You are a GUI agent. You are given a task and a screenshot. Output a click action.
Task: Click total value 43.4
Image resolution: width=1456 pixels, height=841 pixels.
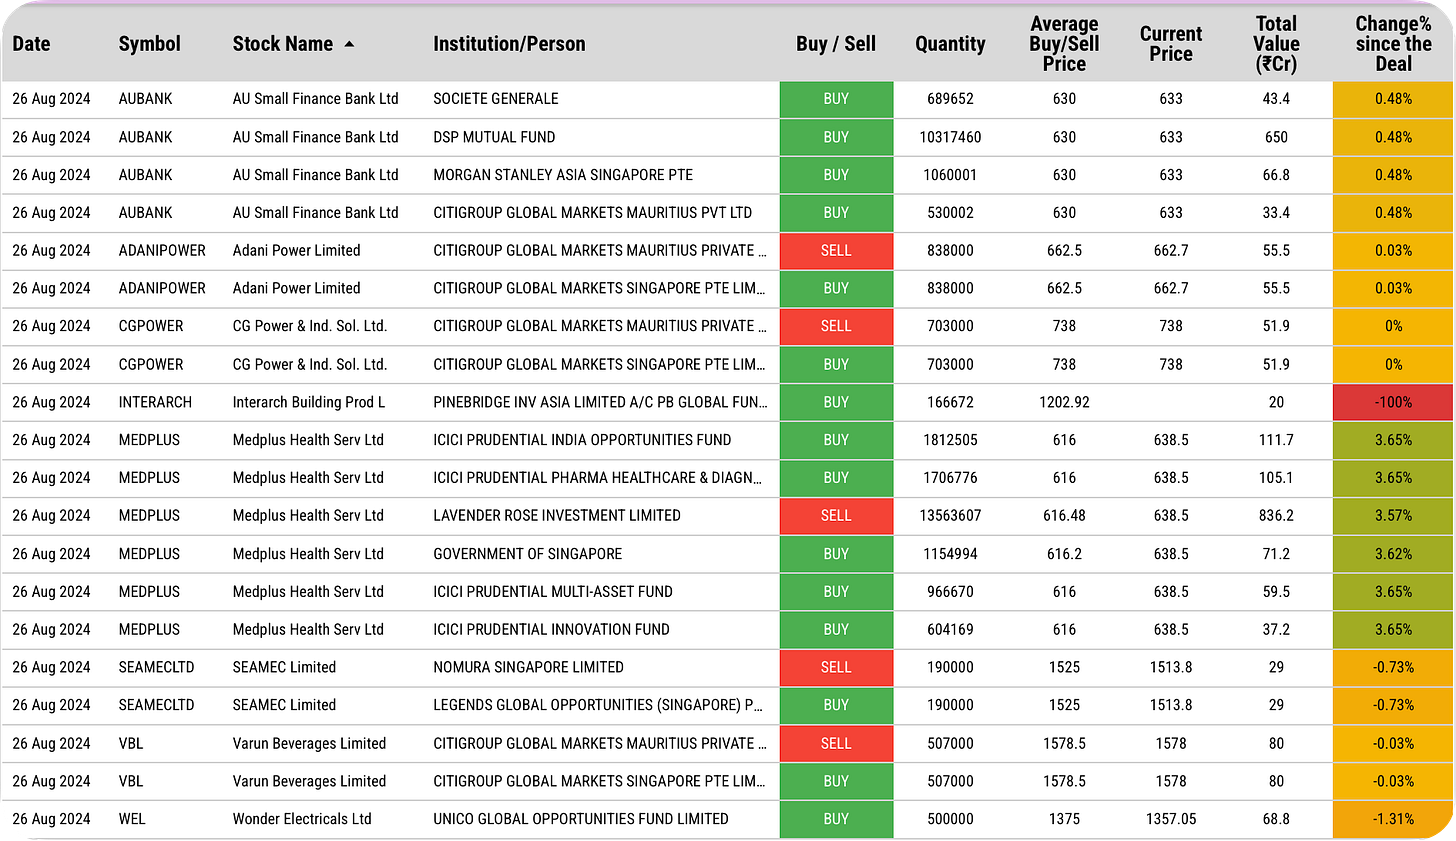(x=1276, y=99)
